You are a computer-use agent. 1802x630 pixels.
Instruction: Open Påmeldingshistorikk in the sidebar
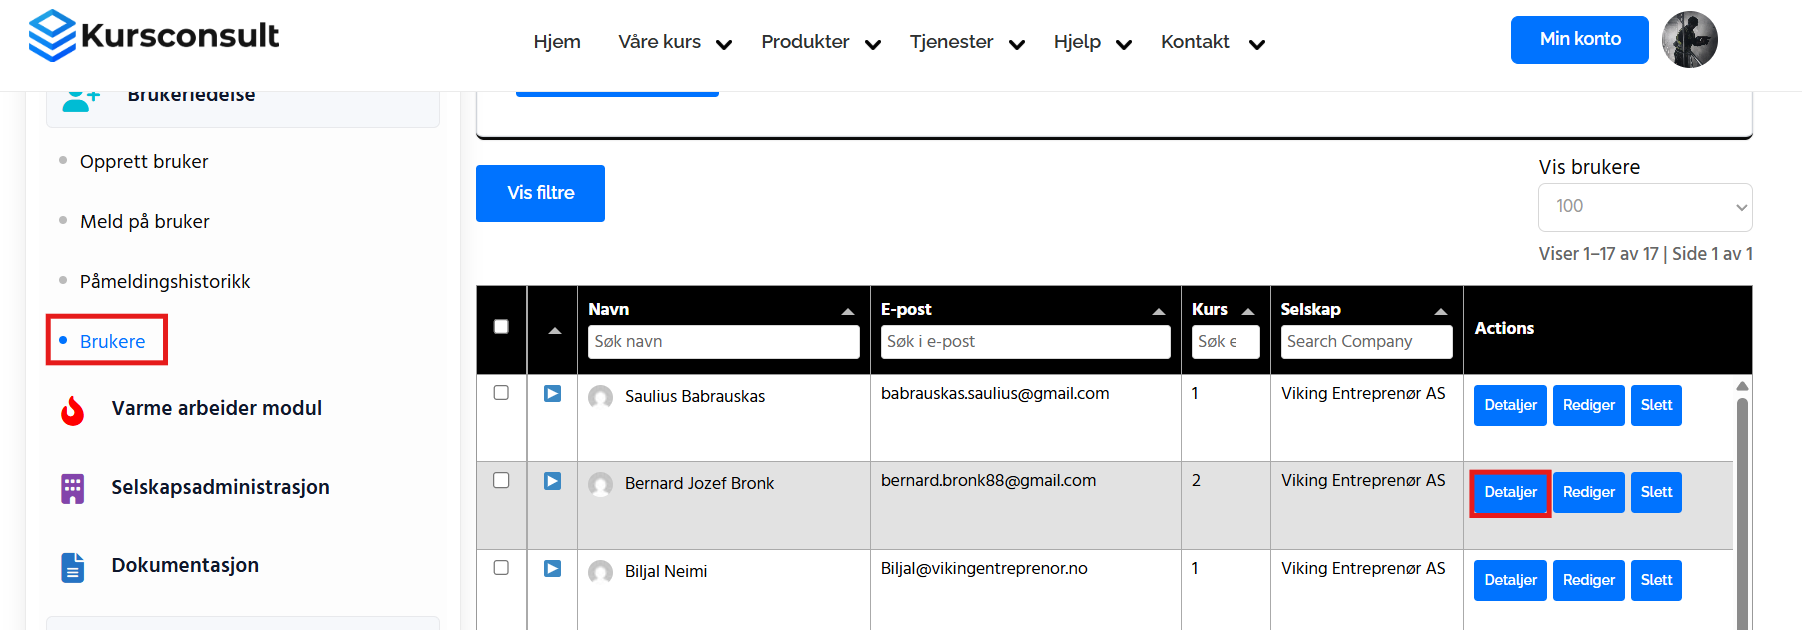165,282
